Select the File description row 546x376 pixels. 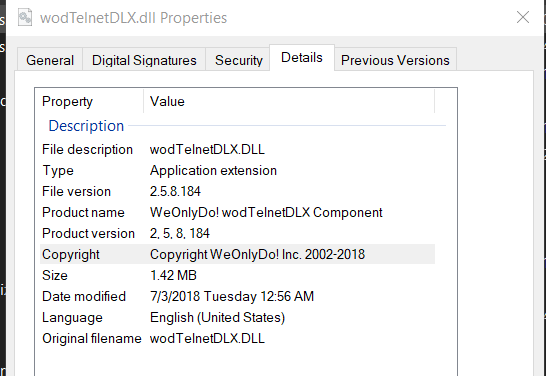tap(237, 149)
